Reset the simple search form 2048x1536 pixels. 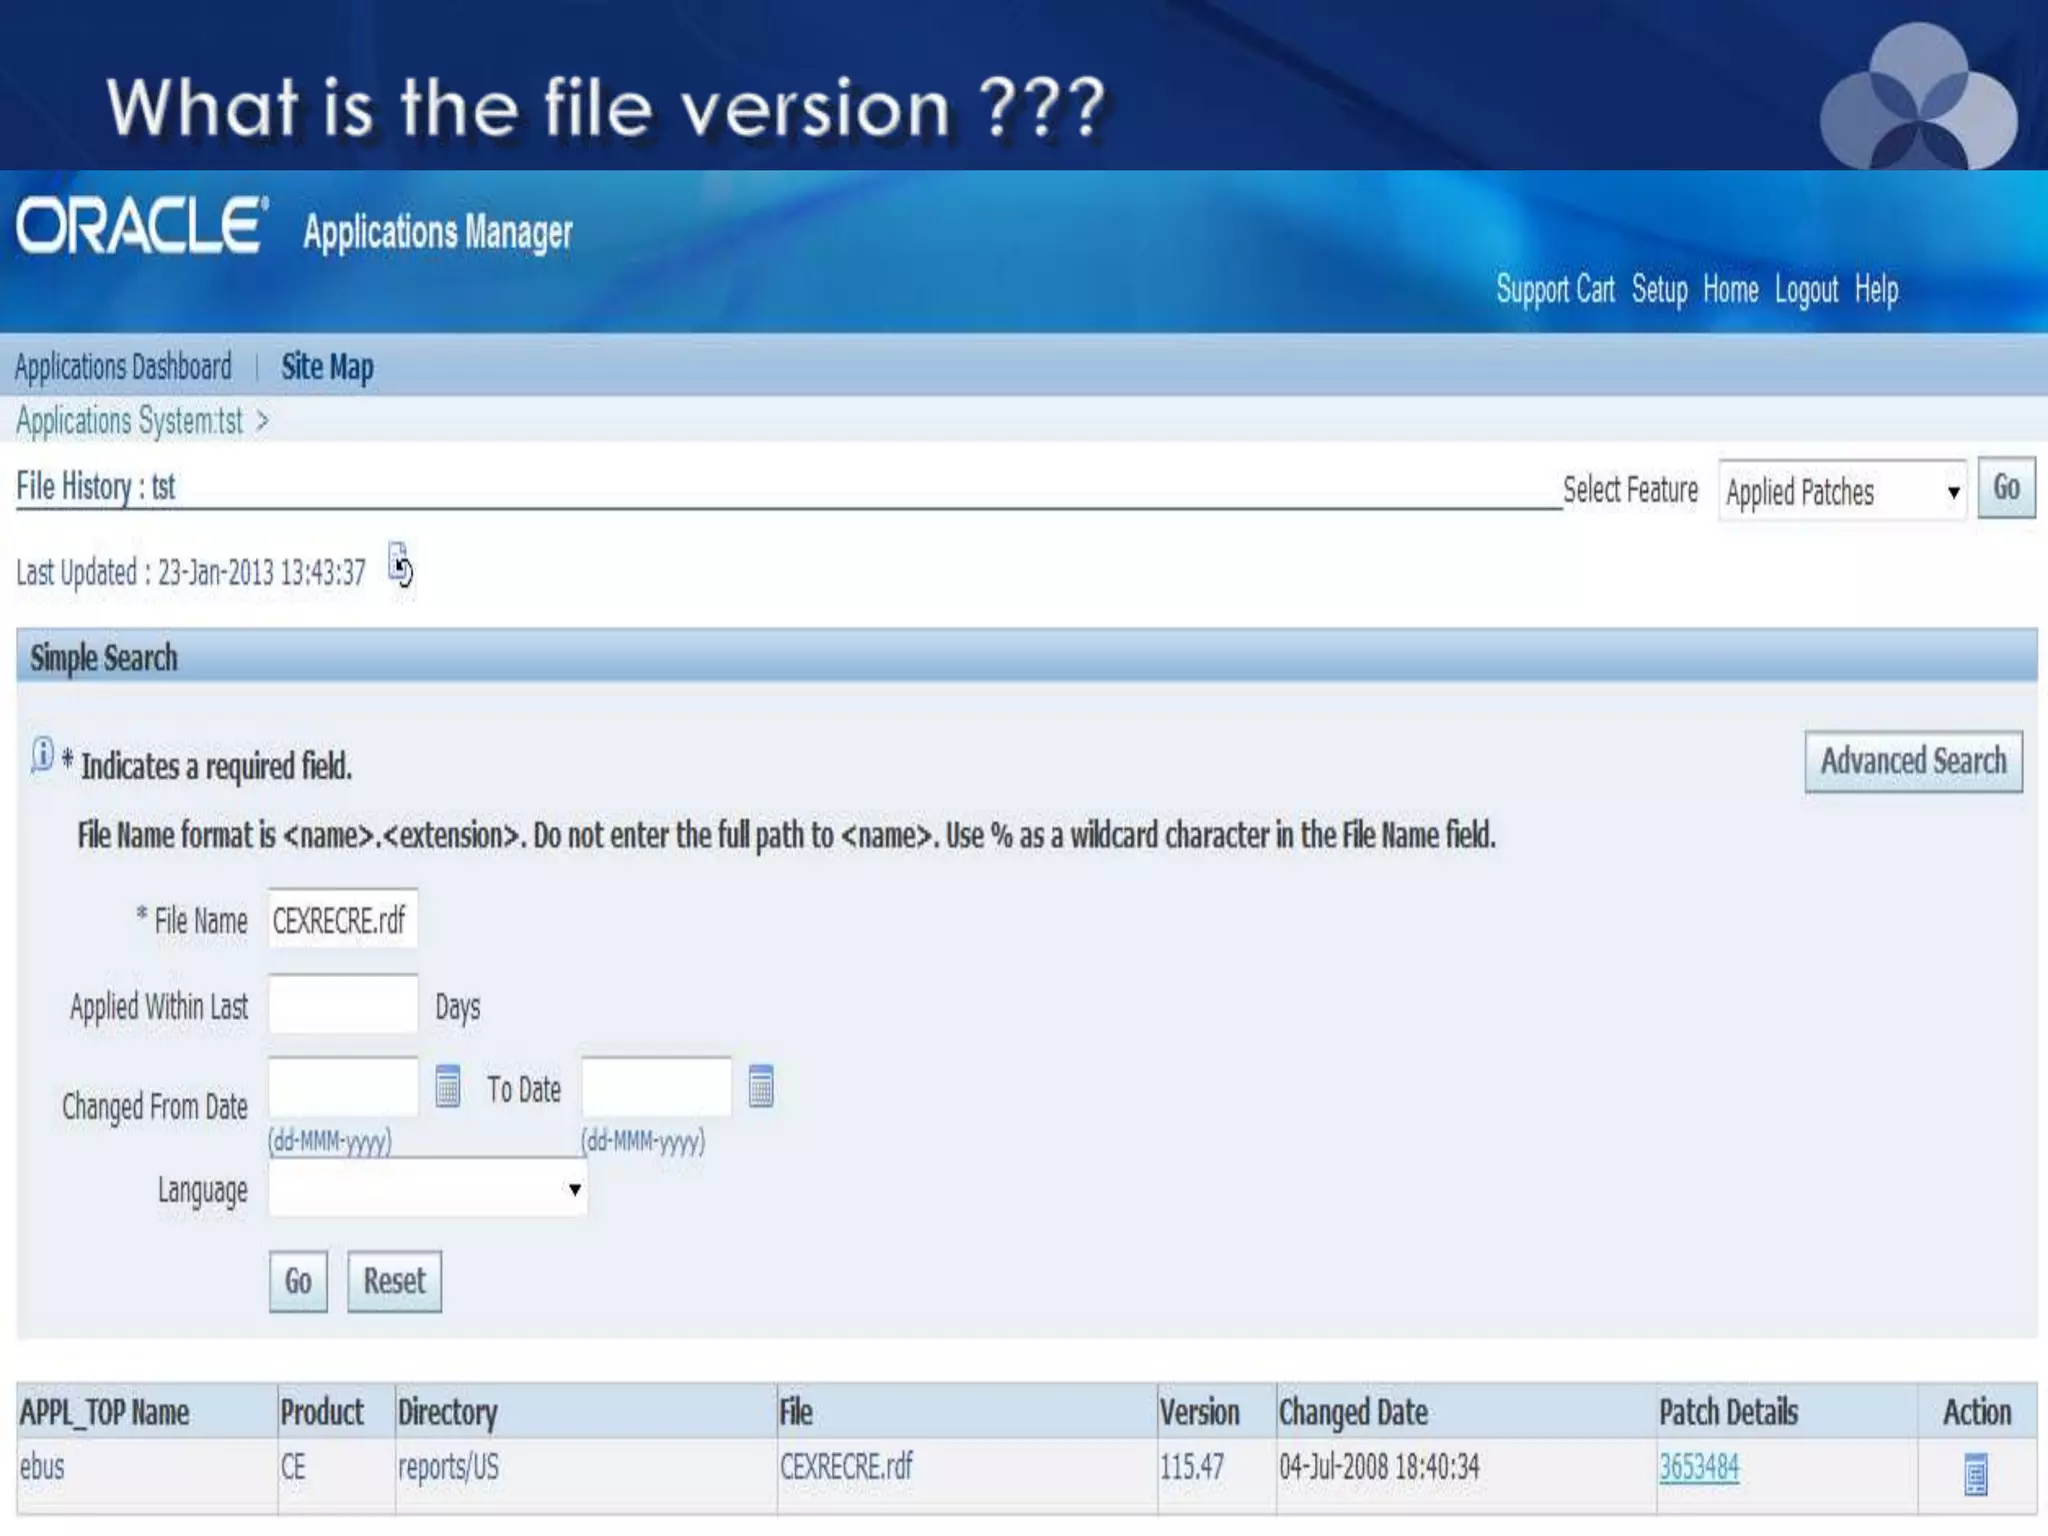click(x=394, y=1281)
